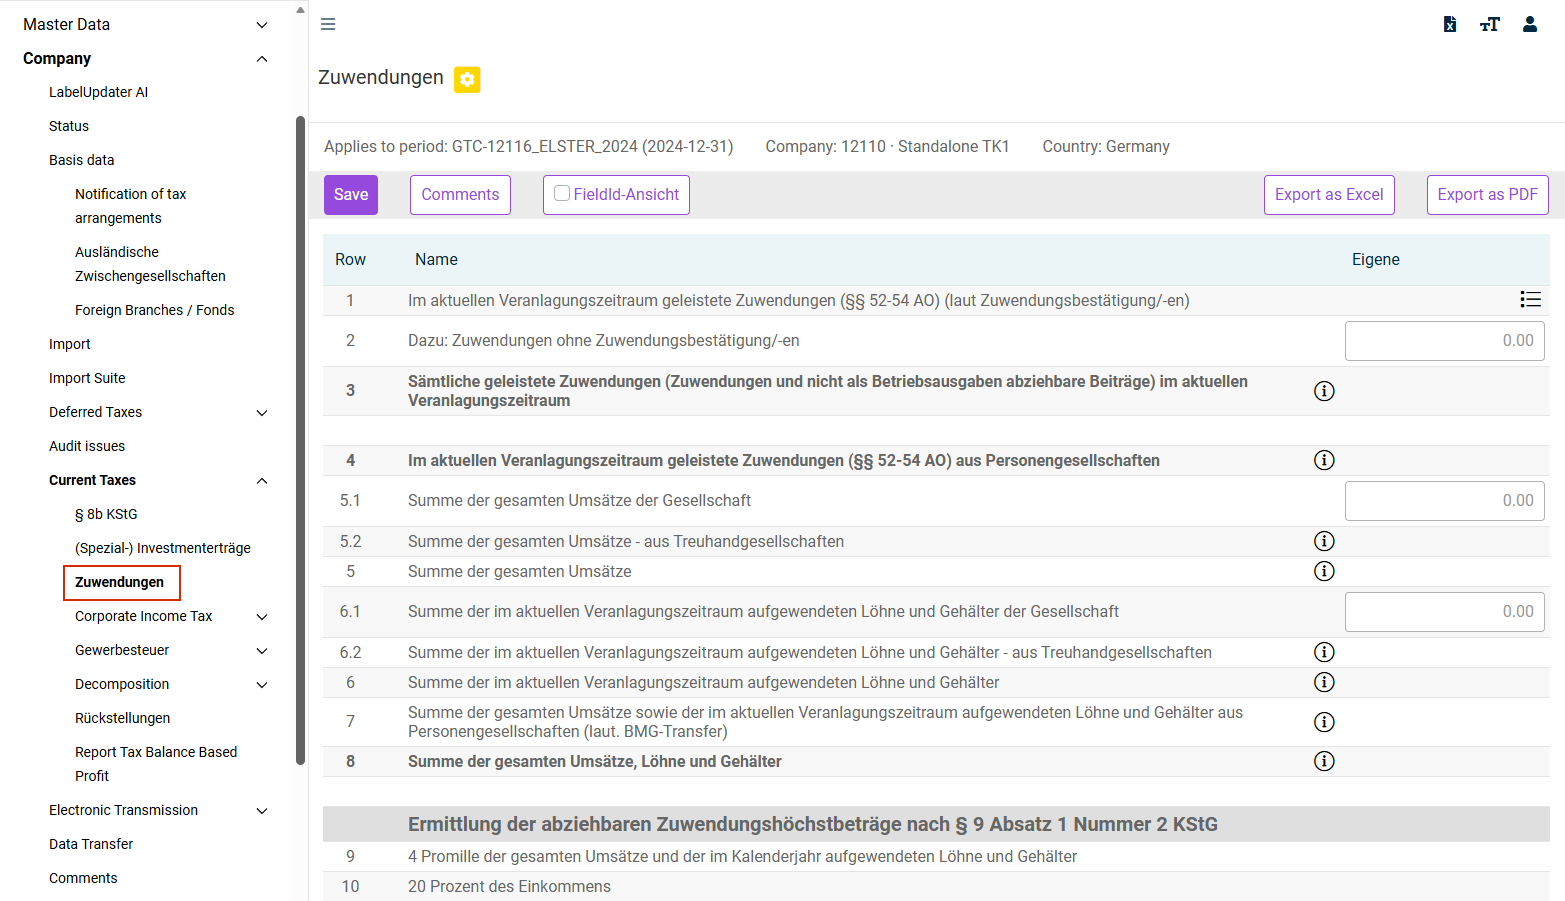This screenshot has height=901, width=1565.
Task: Click the sidebar vertical scrollbar
Action: point(300,440)
